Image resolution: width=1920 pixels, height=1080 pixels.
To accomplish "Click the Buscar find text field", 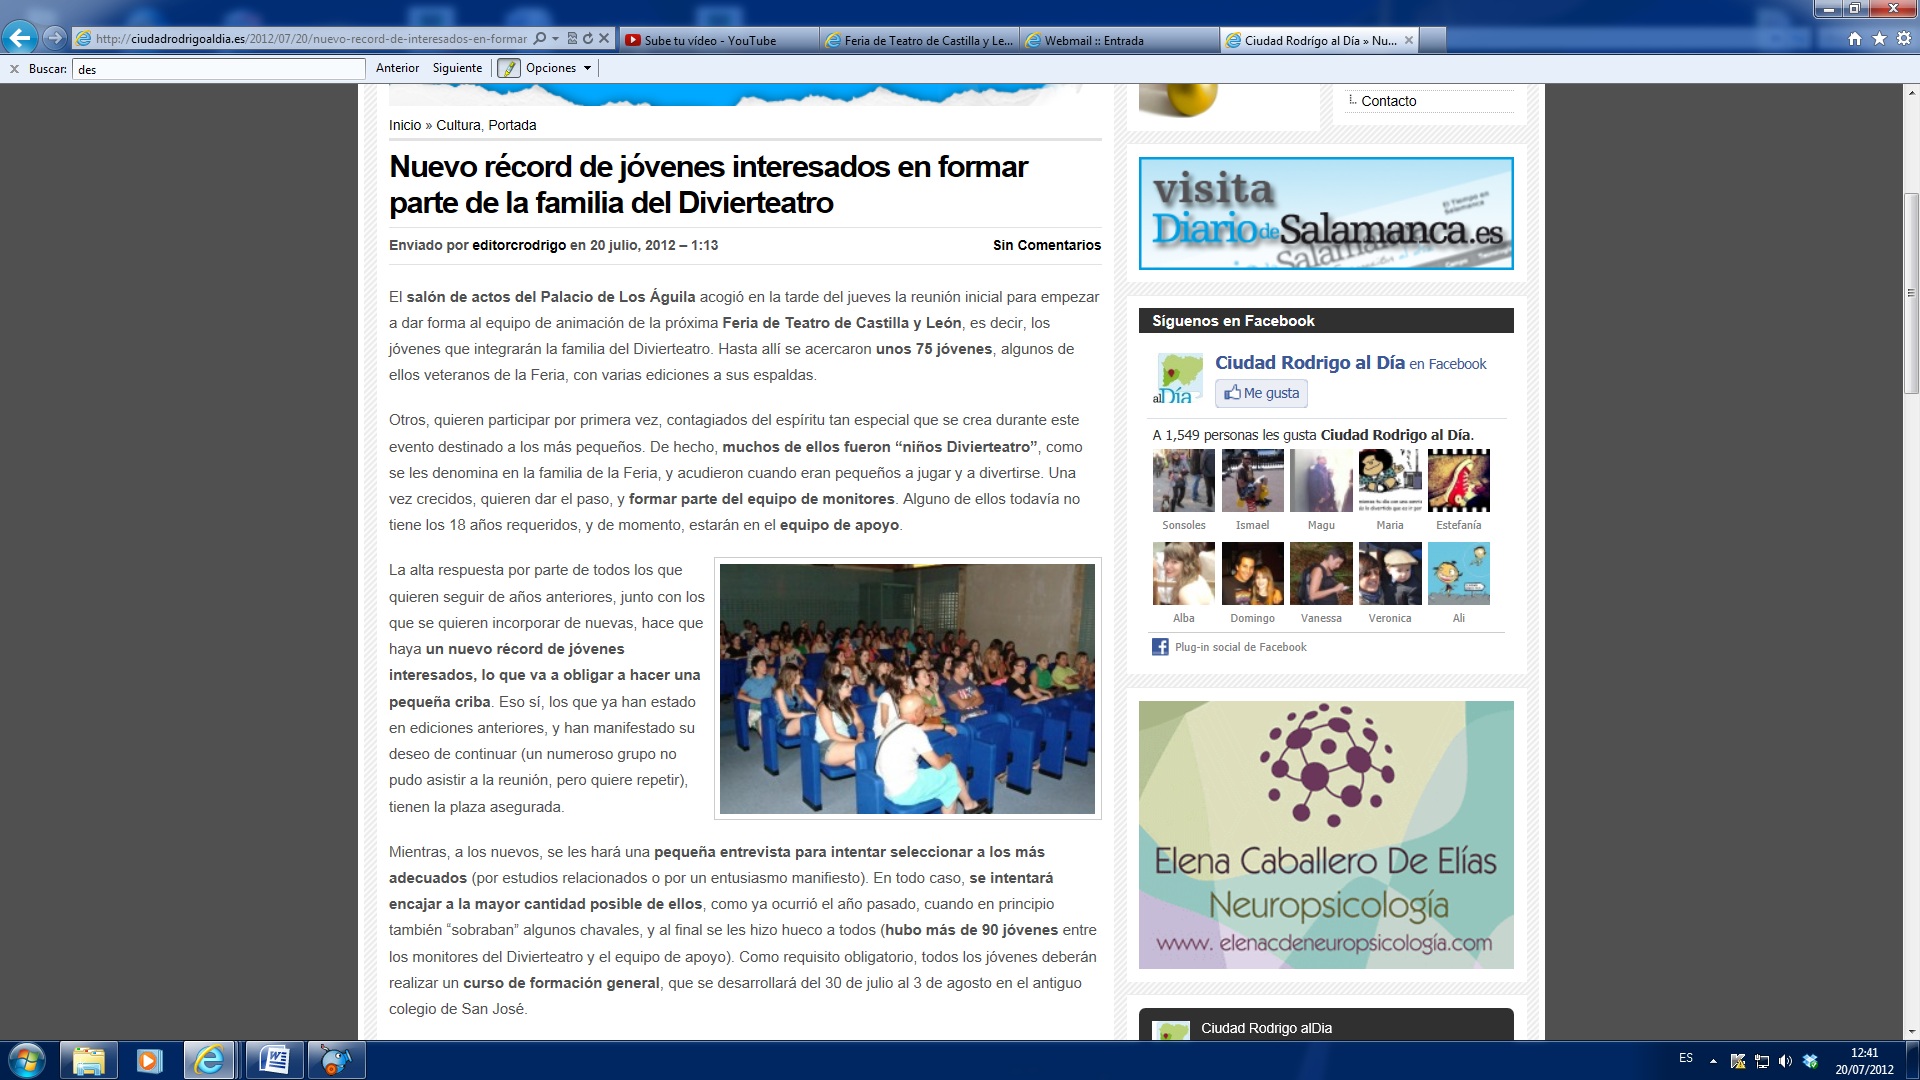I will pyautogui.click(x=218, y=69).
